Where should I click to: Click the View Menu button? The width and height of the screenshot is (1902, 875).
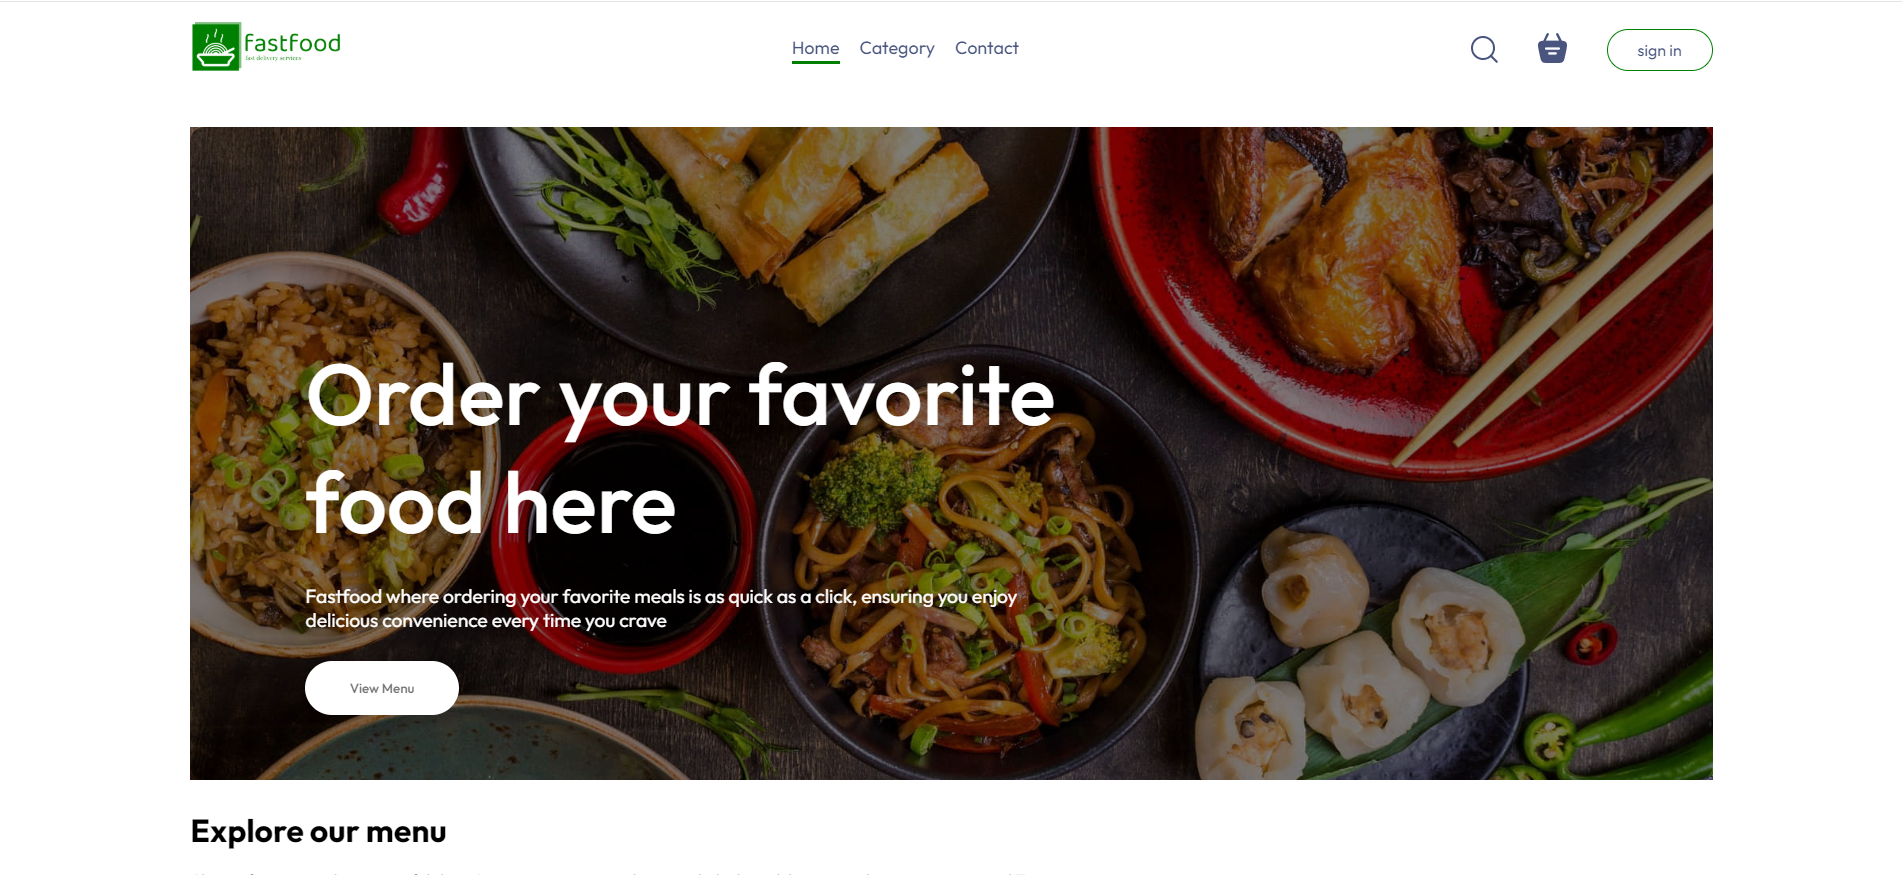pyautogui.click(x=382, y=688)
